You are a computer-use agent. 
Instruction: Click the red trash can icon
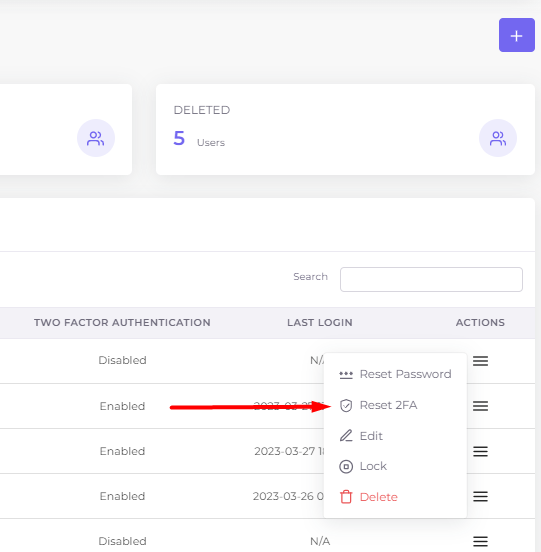point(346,497)
